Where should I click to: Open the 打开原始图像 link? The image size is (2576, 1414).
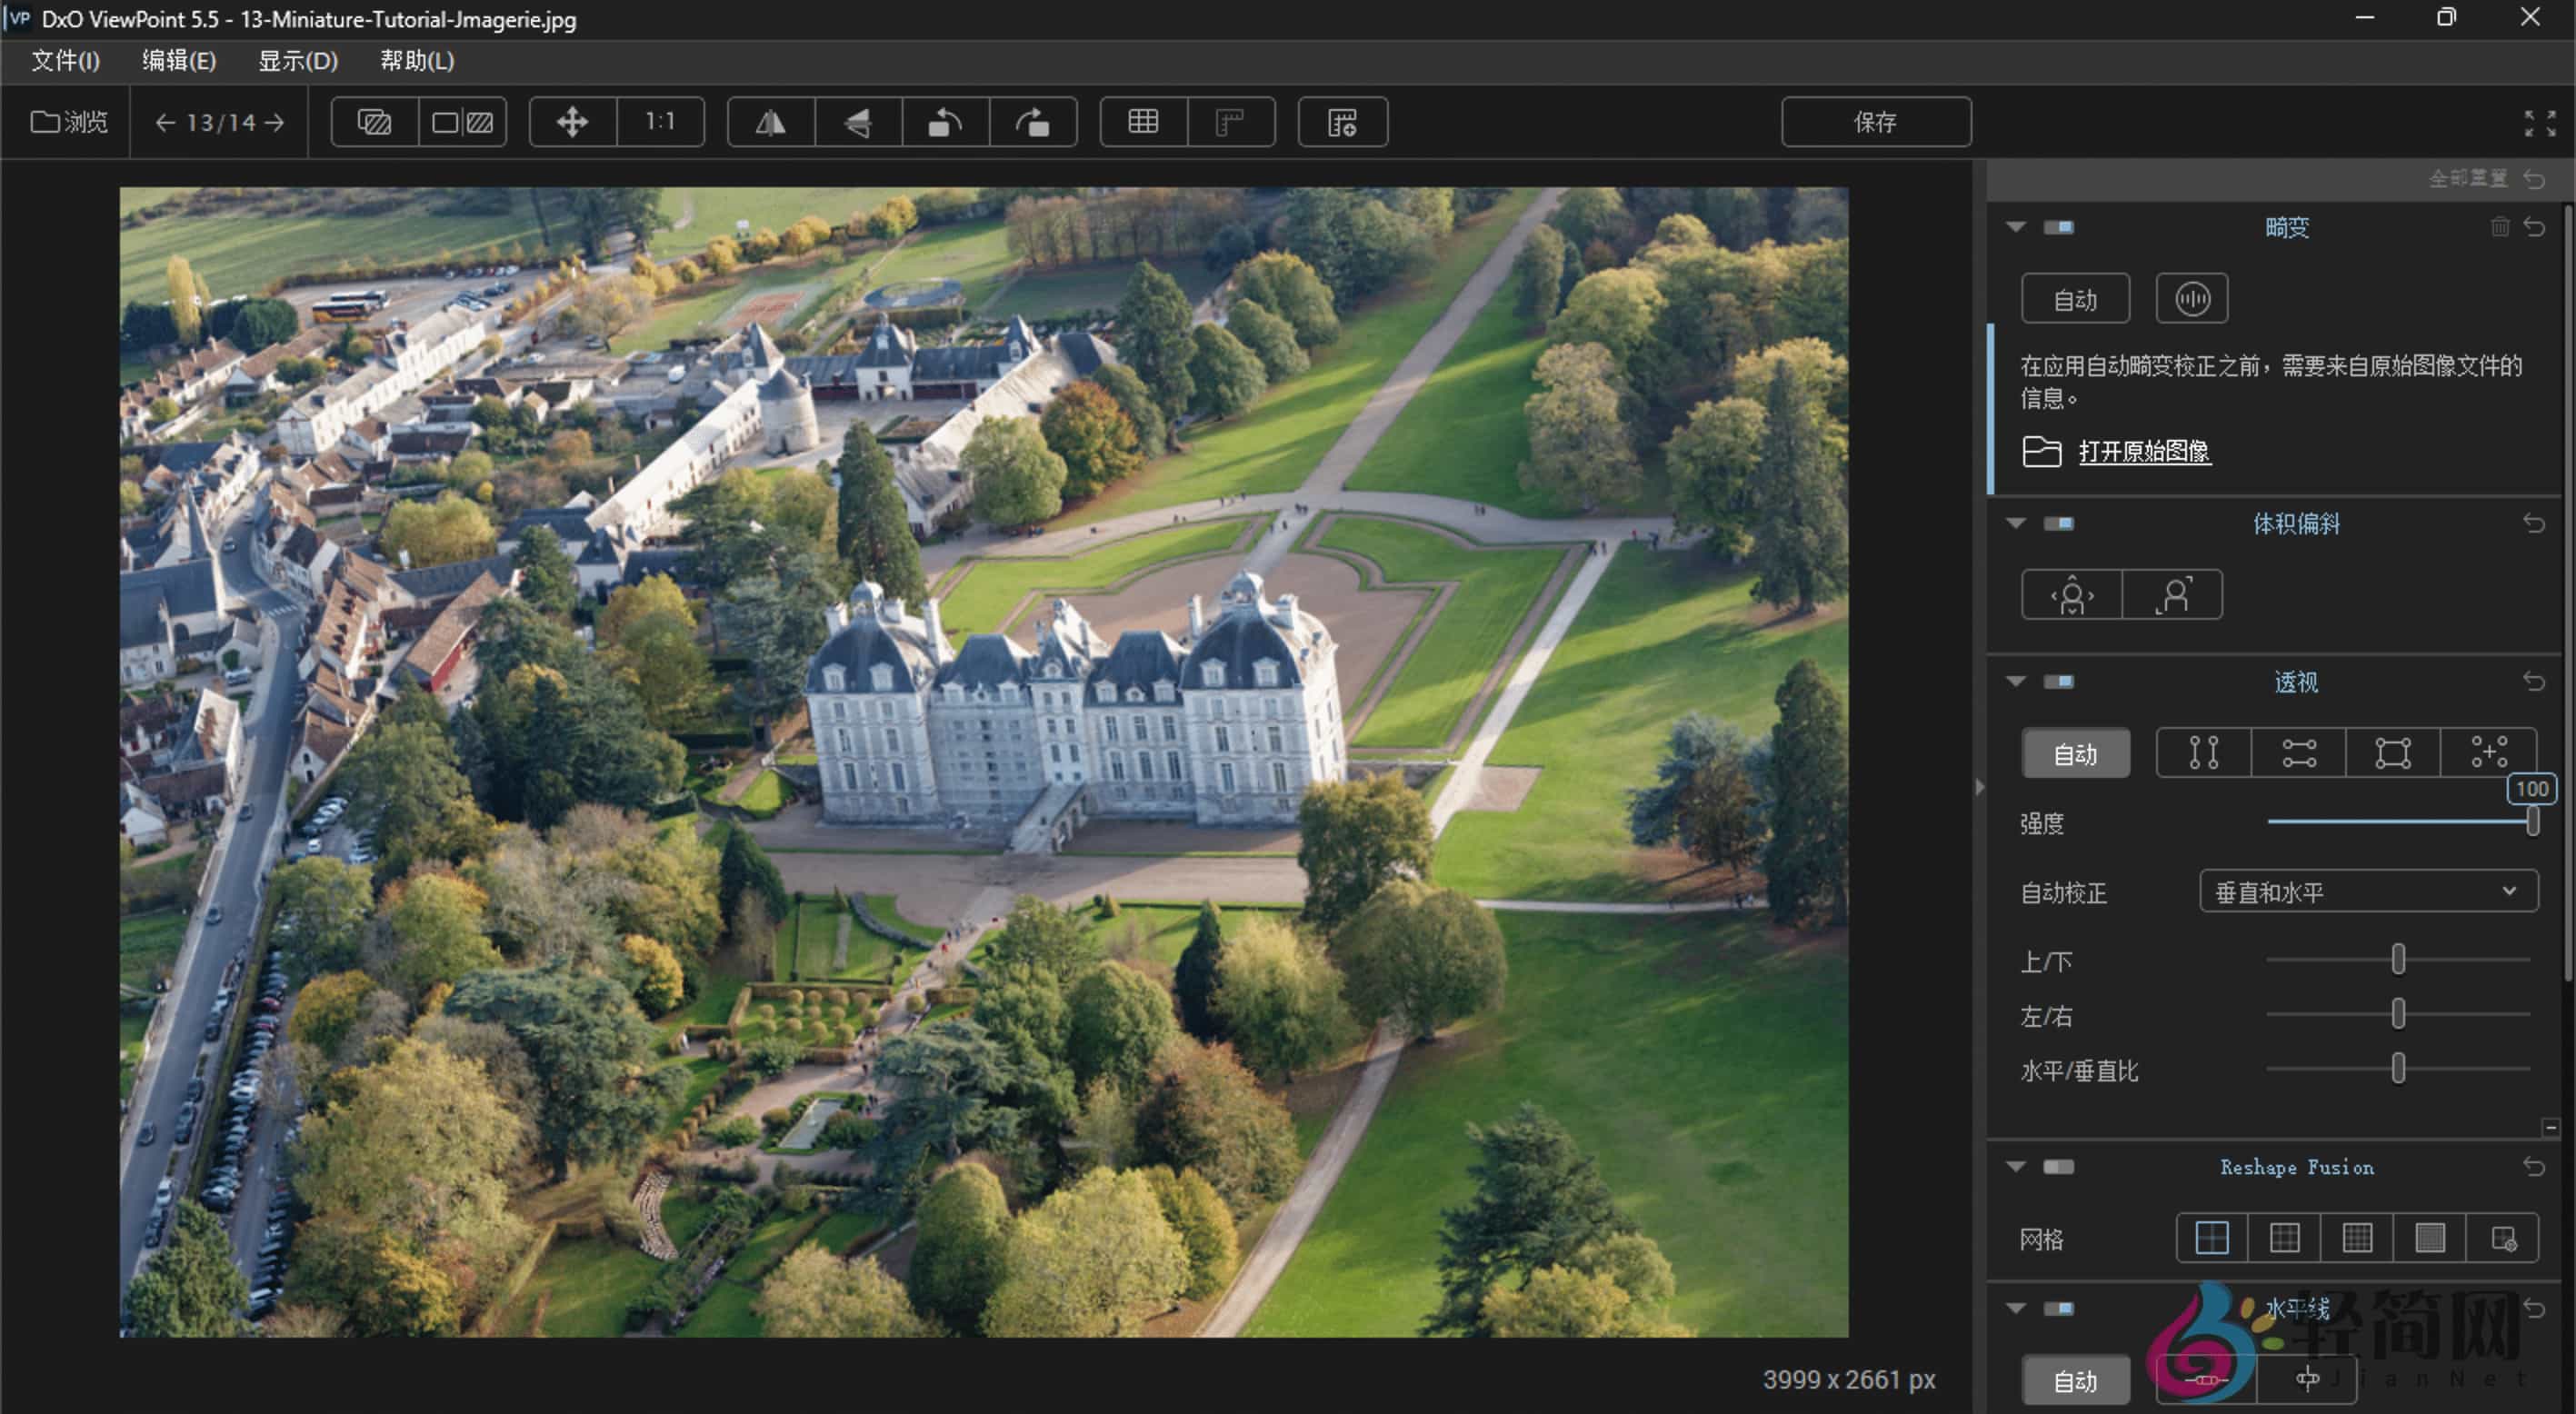point(2147,452)
